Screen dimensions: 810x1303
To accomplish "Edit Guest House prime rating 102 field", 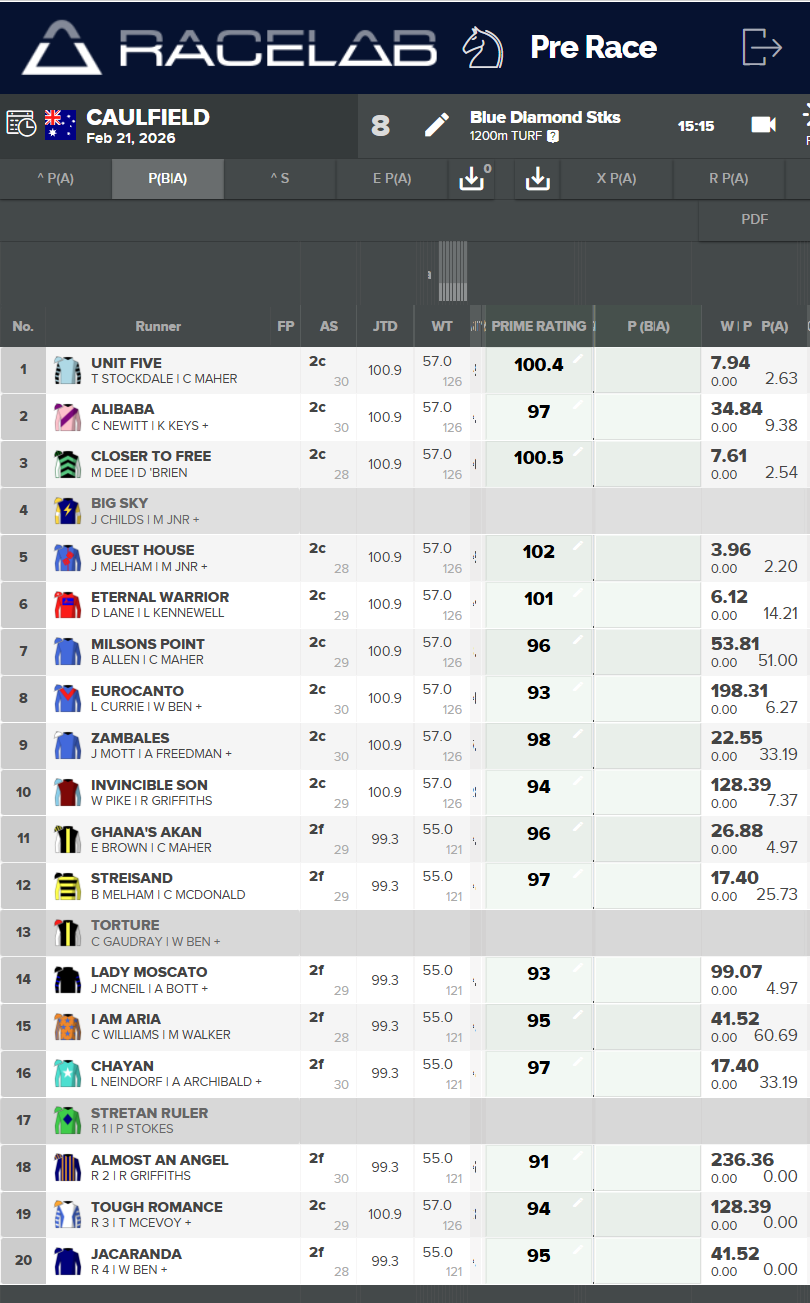I will 539,552.
